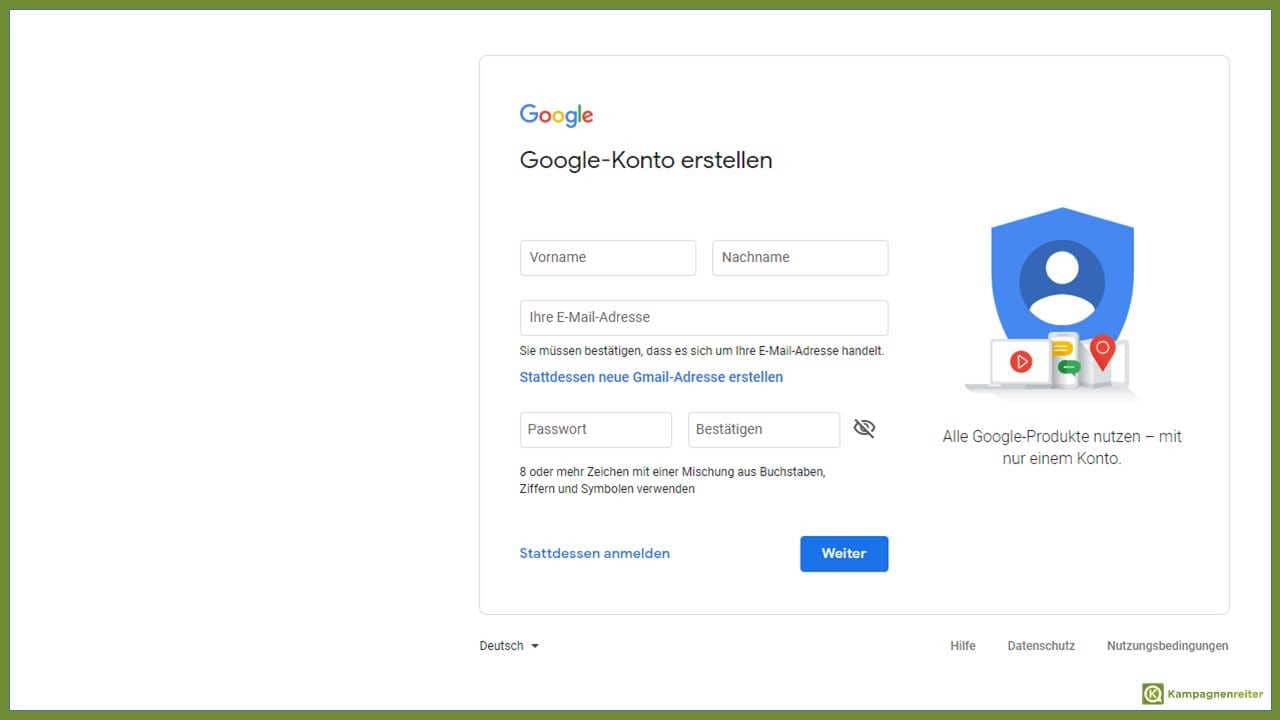Click the Vorname input field
1280x720 pixels.
[608, 258]
